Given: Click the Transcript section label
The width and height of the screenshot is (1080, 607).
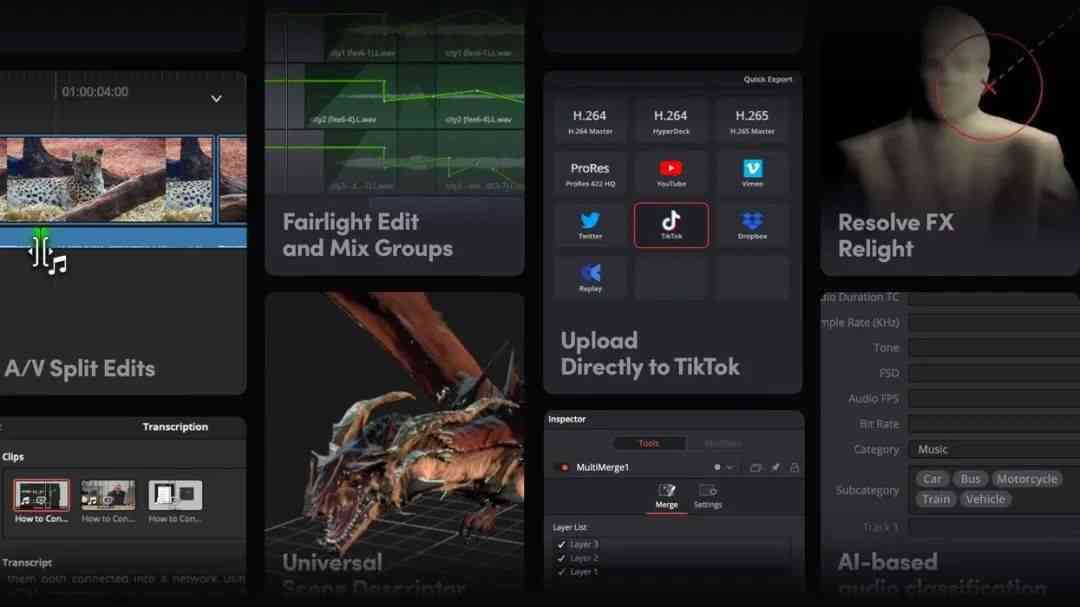Looking at the screenshot, I should point(27,563).
